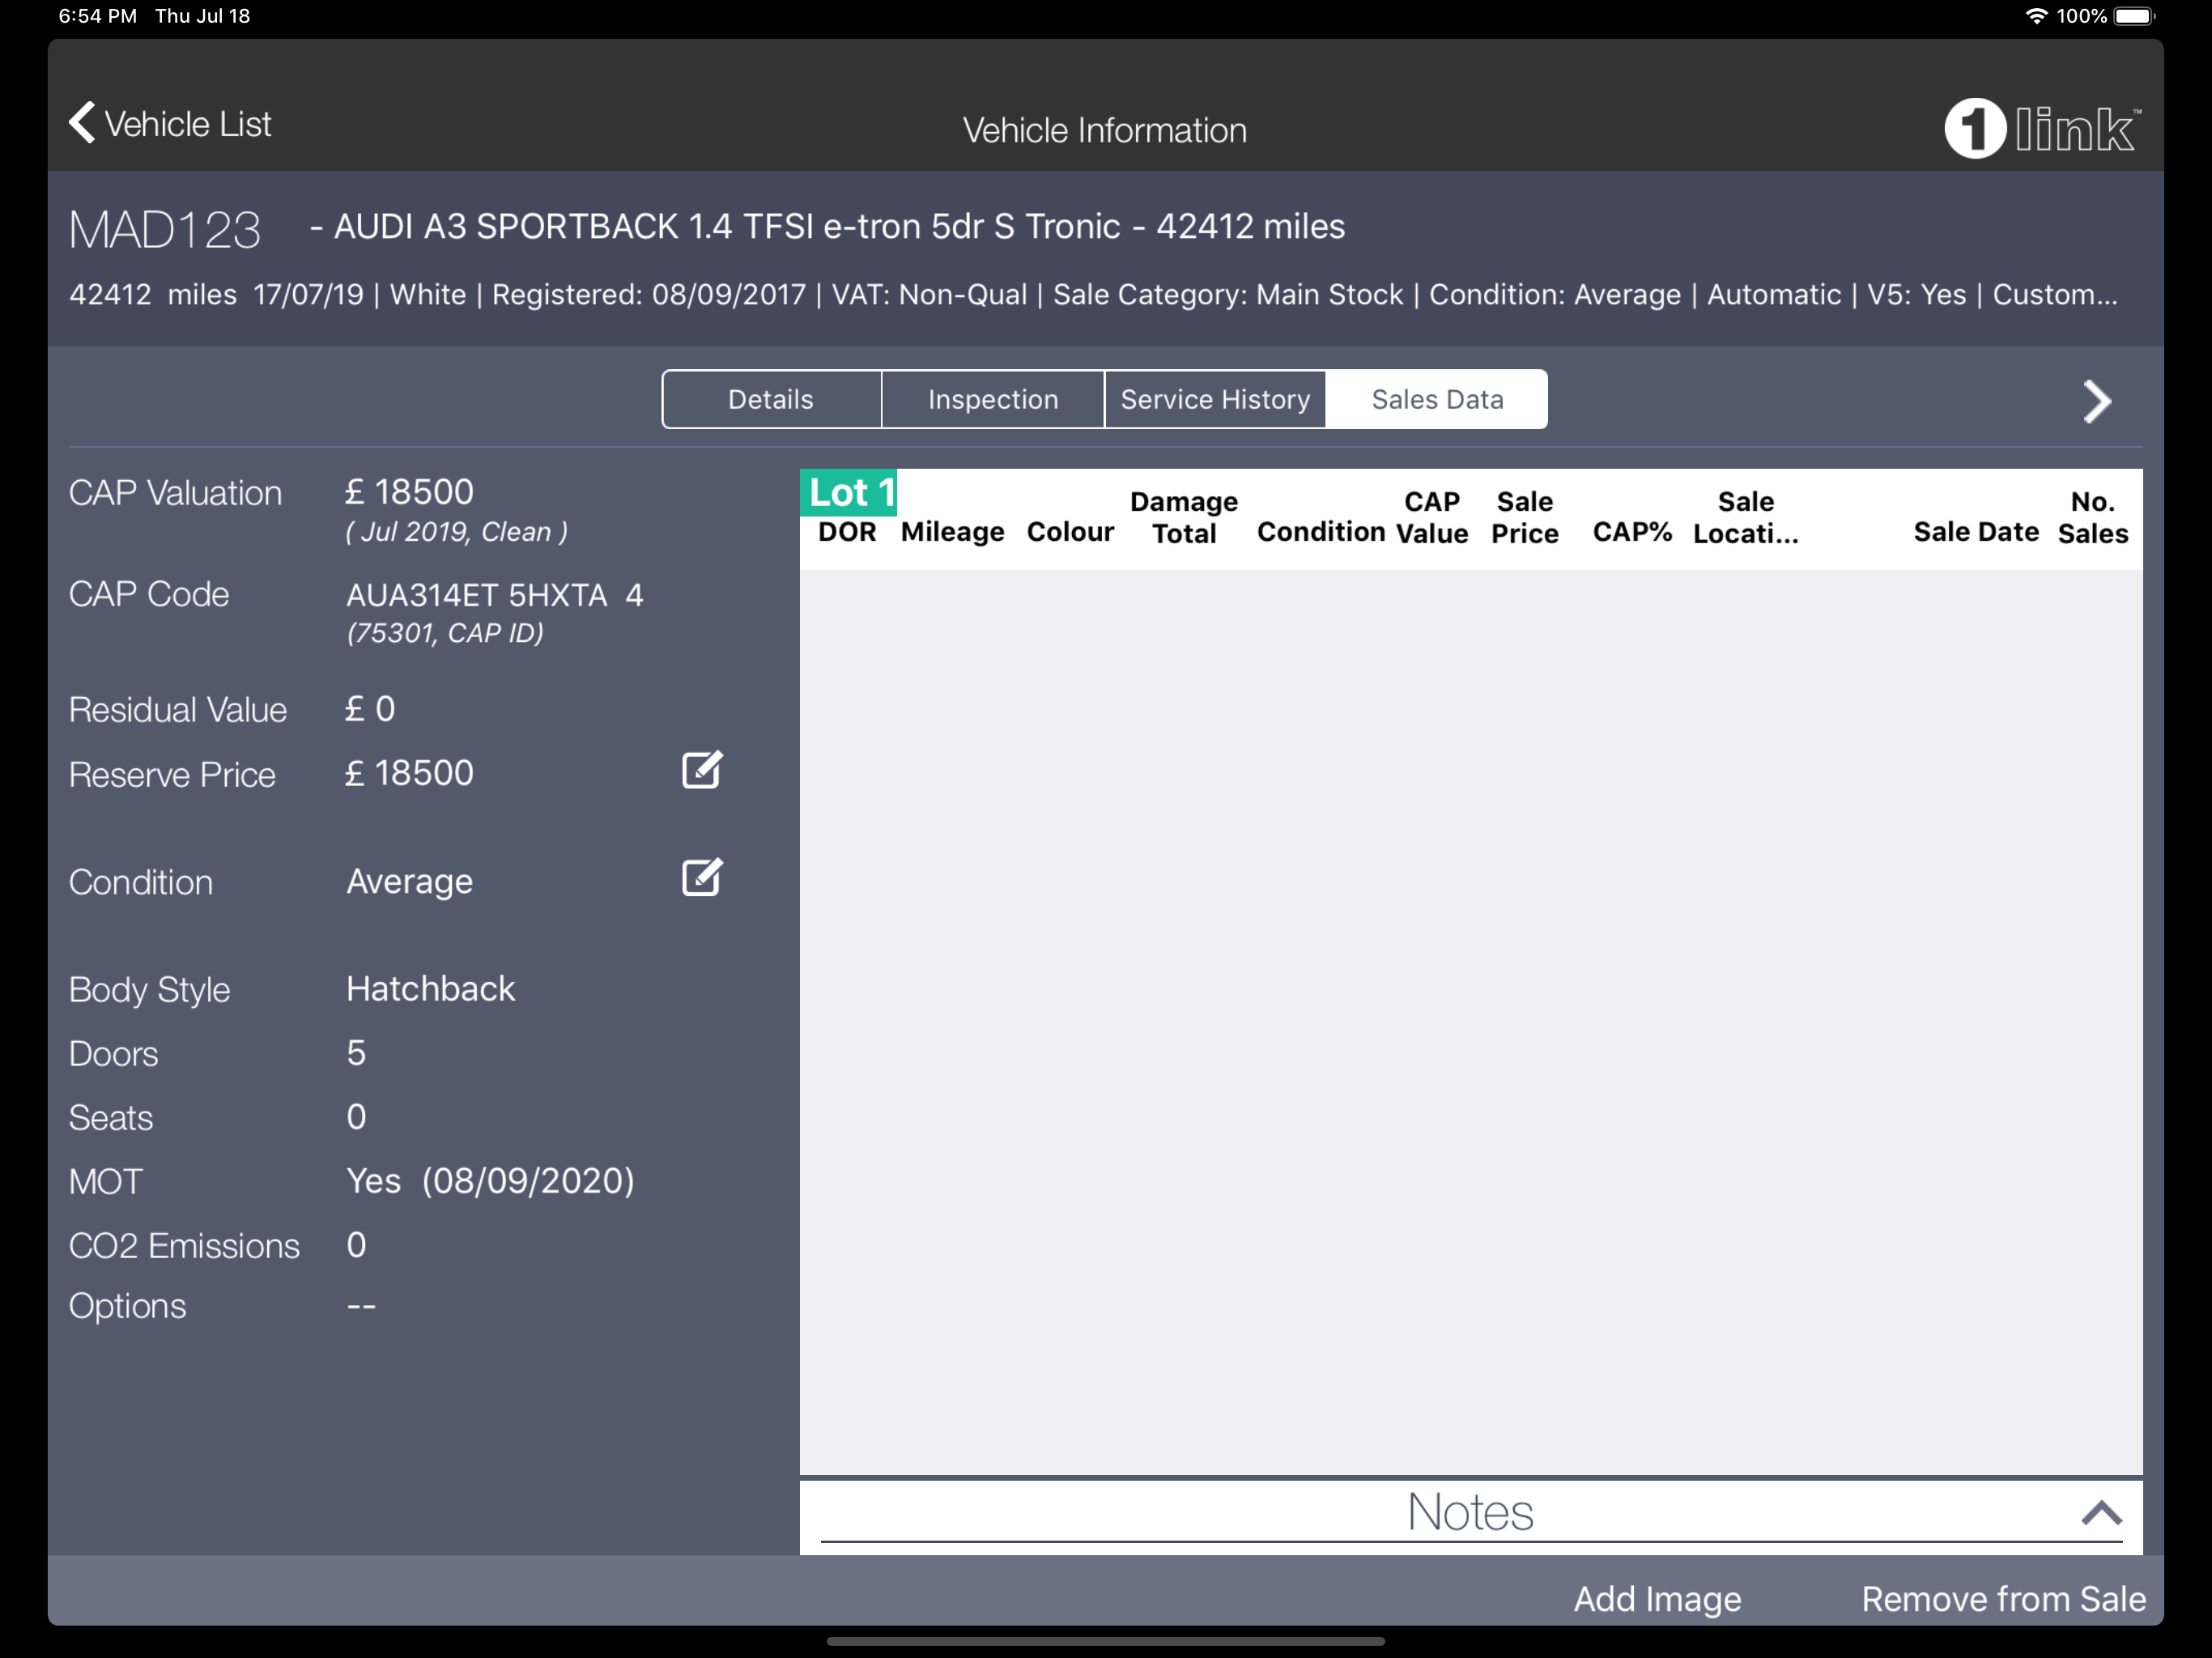The height and width of the screenshot is (1658, 2212).
Task: Edit the Condition value
Action: coord(702,877)
